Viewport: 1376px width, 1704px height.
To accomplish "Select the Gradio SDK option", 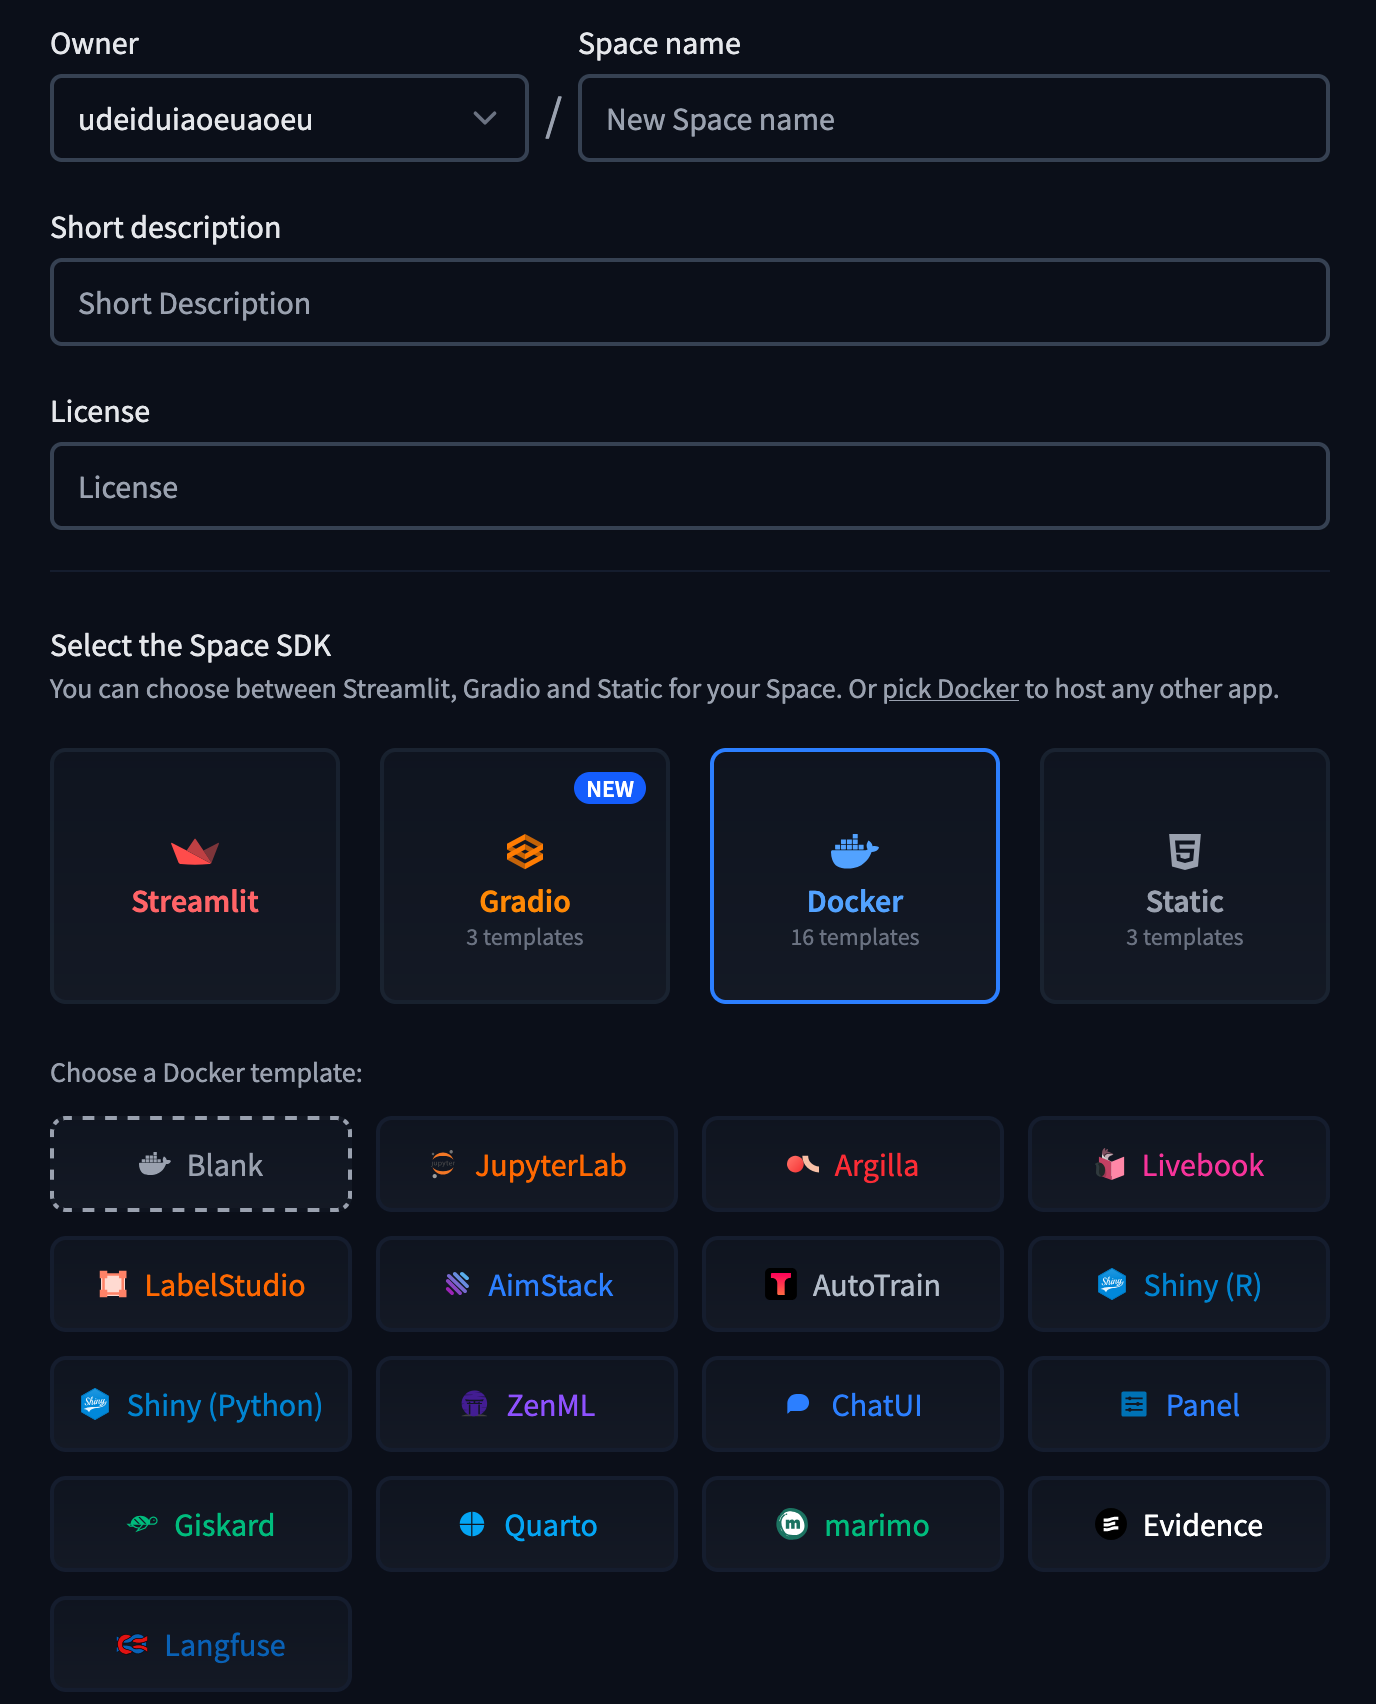I will (525, 876).
